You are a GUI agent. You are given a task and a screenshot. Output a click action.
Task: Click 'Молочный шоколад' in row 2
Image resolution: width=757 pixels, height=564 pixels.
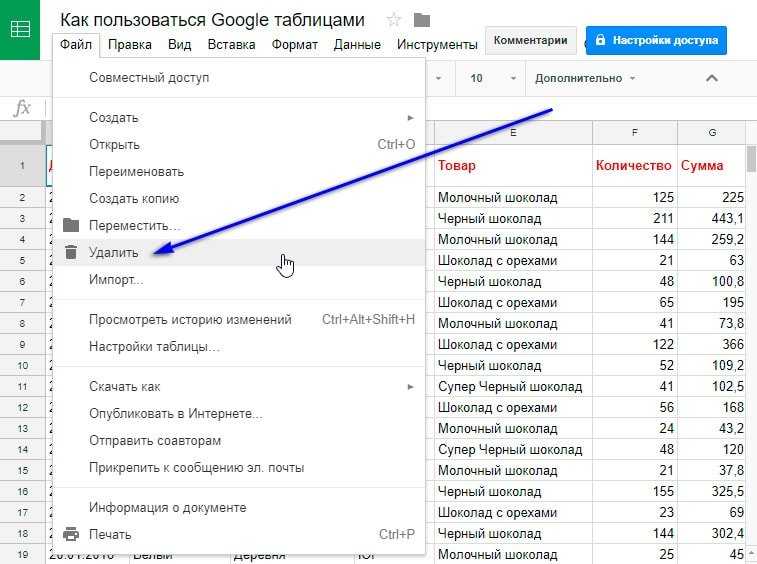(513, 197)
